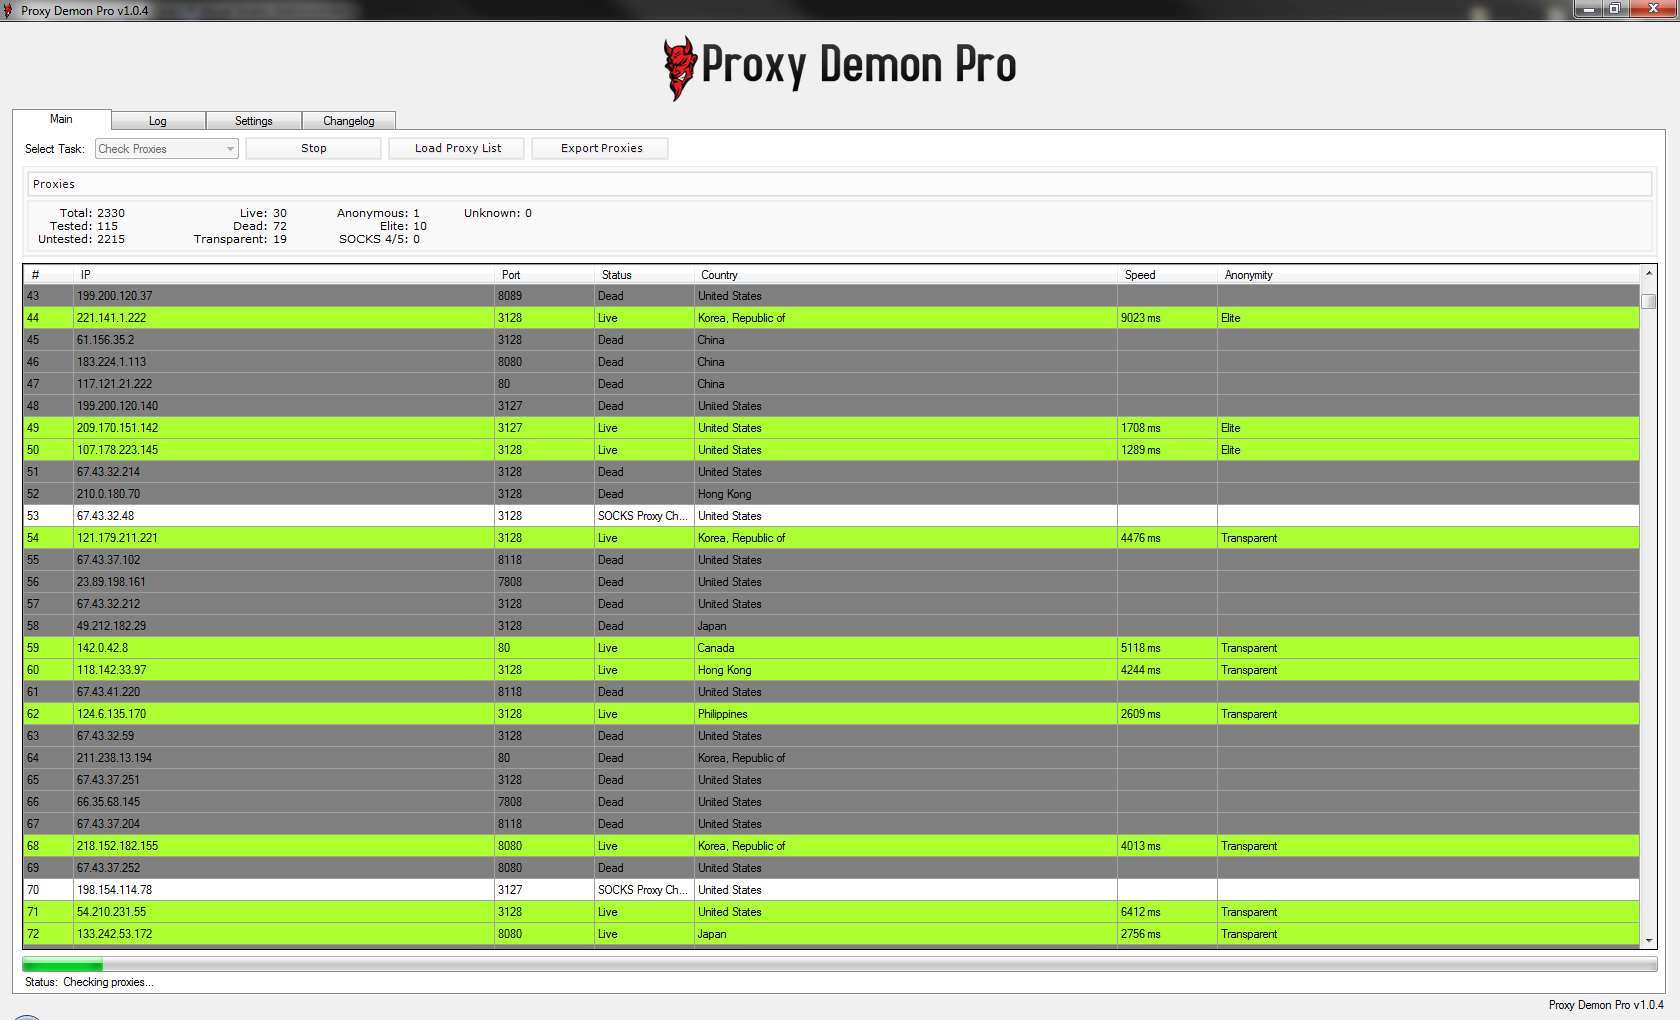This screenshot has height=1020, width=1680.
Task: Select row with IP 121.179.211.221
Action: point(831,538)
